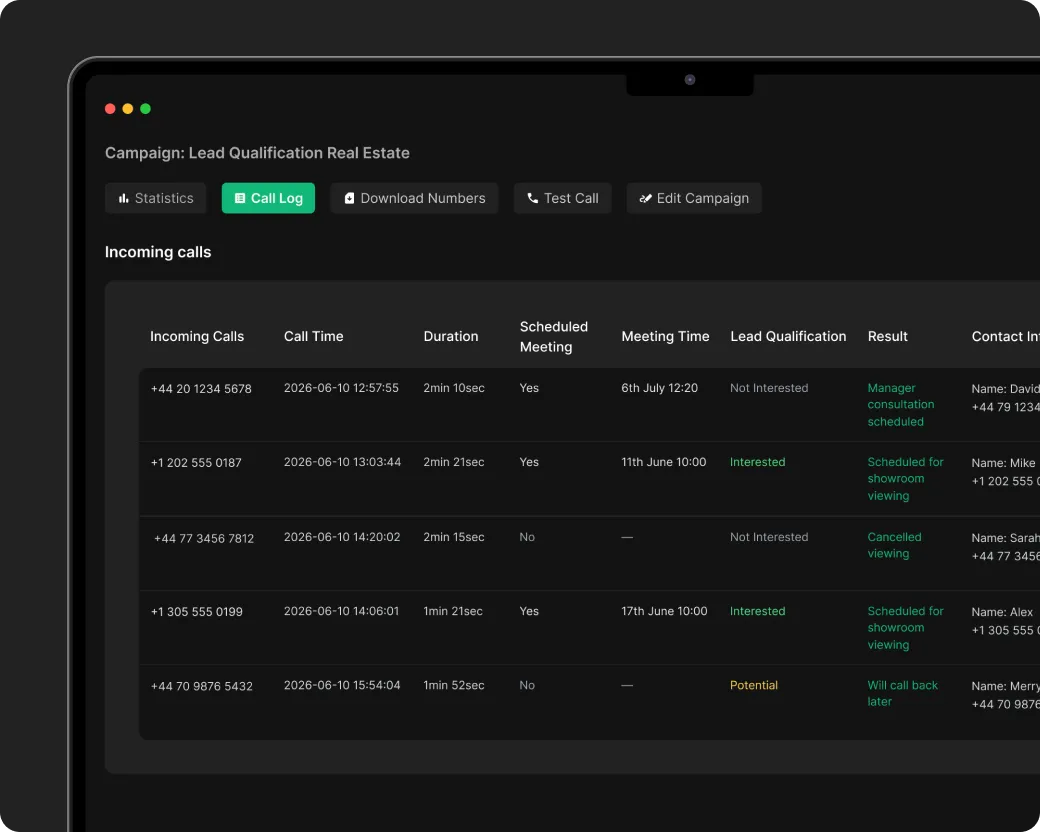Image resolution: width=1040 pixels, height=832 pixels.
Task: Click Interested in the +1 305 555 0199 row
Action: pos(757,611)
